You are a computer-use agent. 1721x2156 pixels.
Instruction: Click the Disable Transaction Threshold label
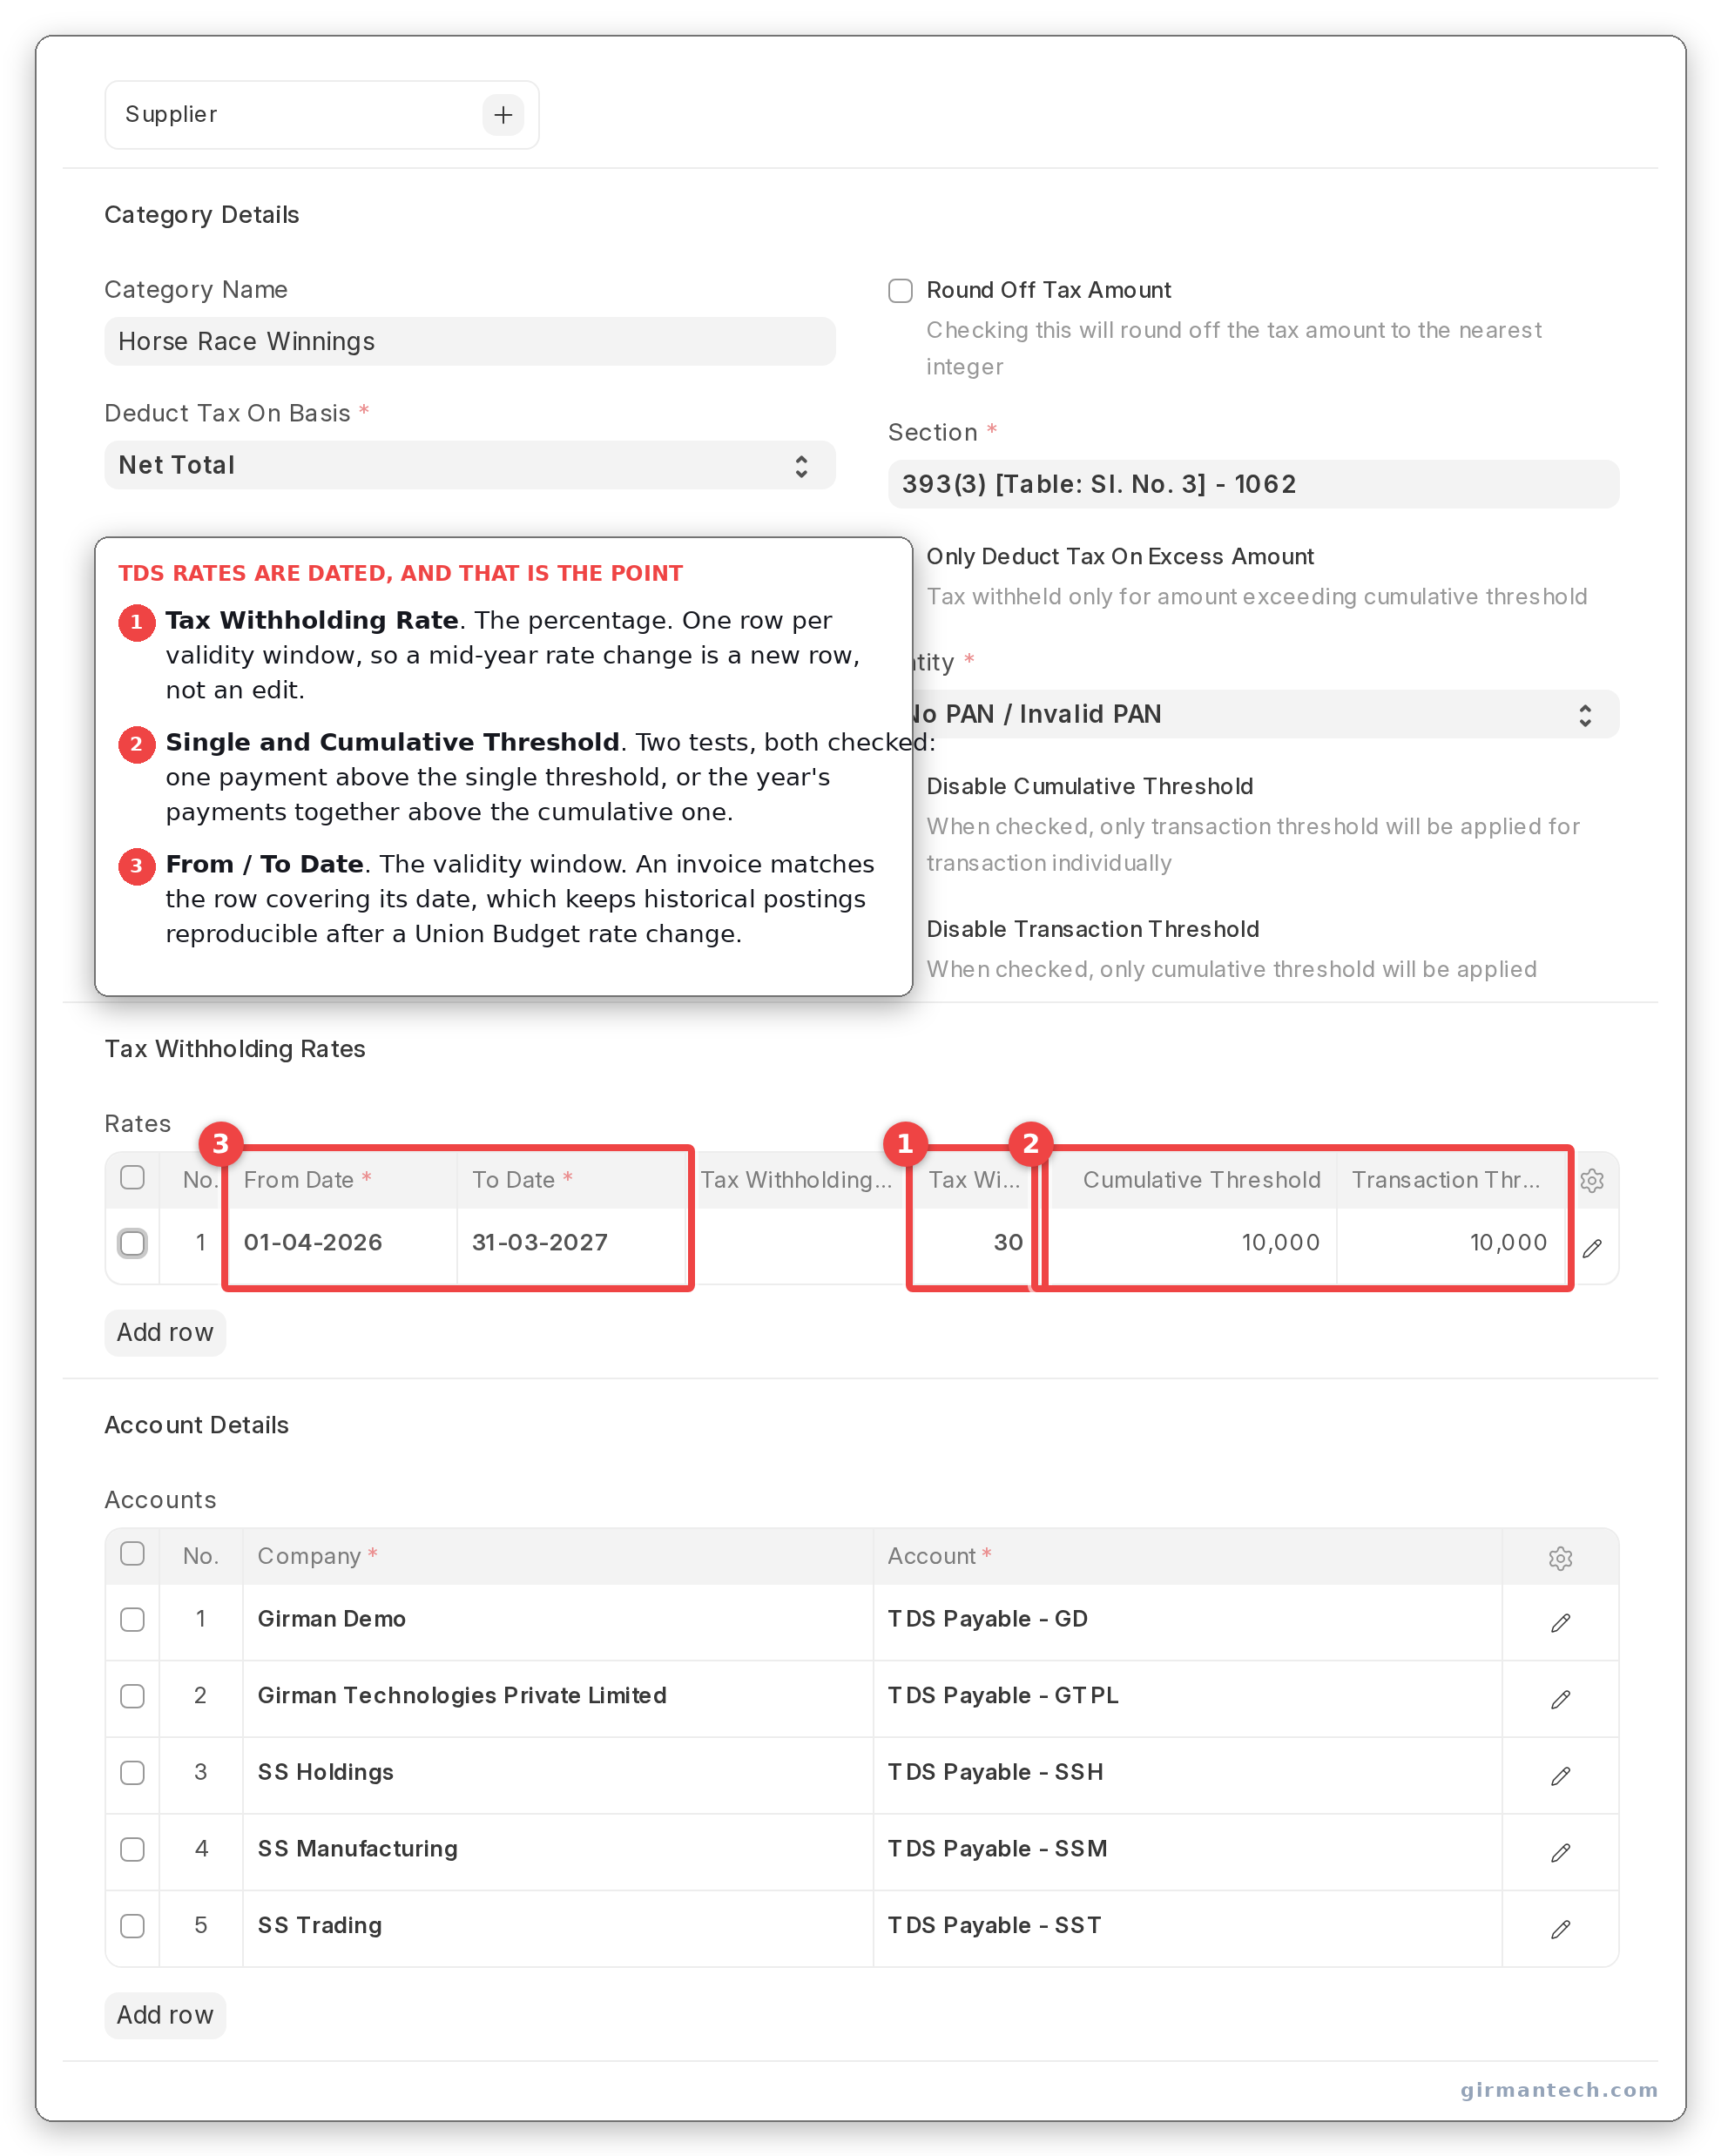1093,930
